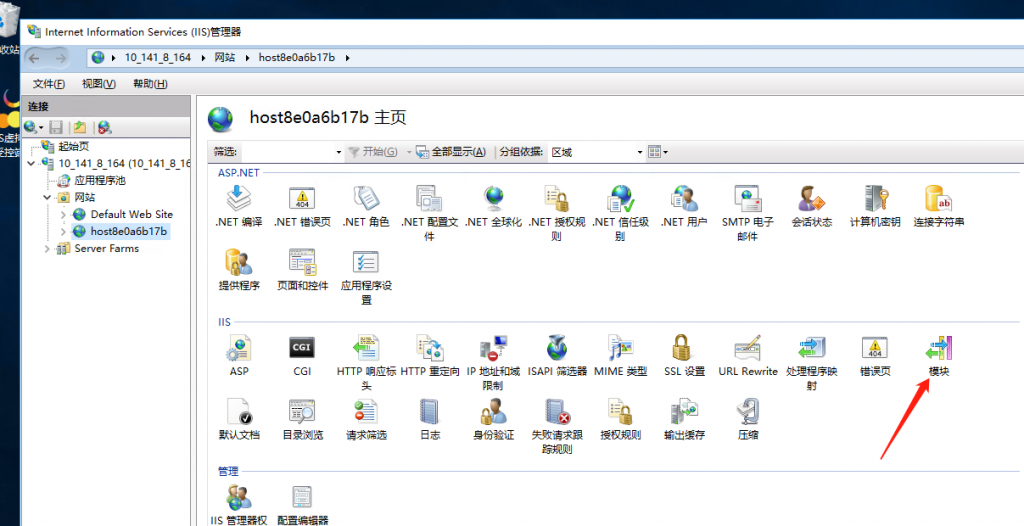Open the .NET 角色 icon
1024x526 pixels.
point(366,206)
